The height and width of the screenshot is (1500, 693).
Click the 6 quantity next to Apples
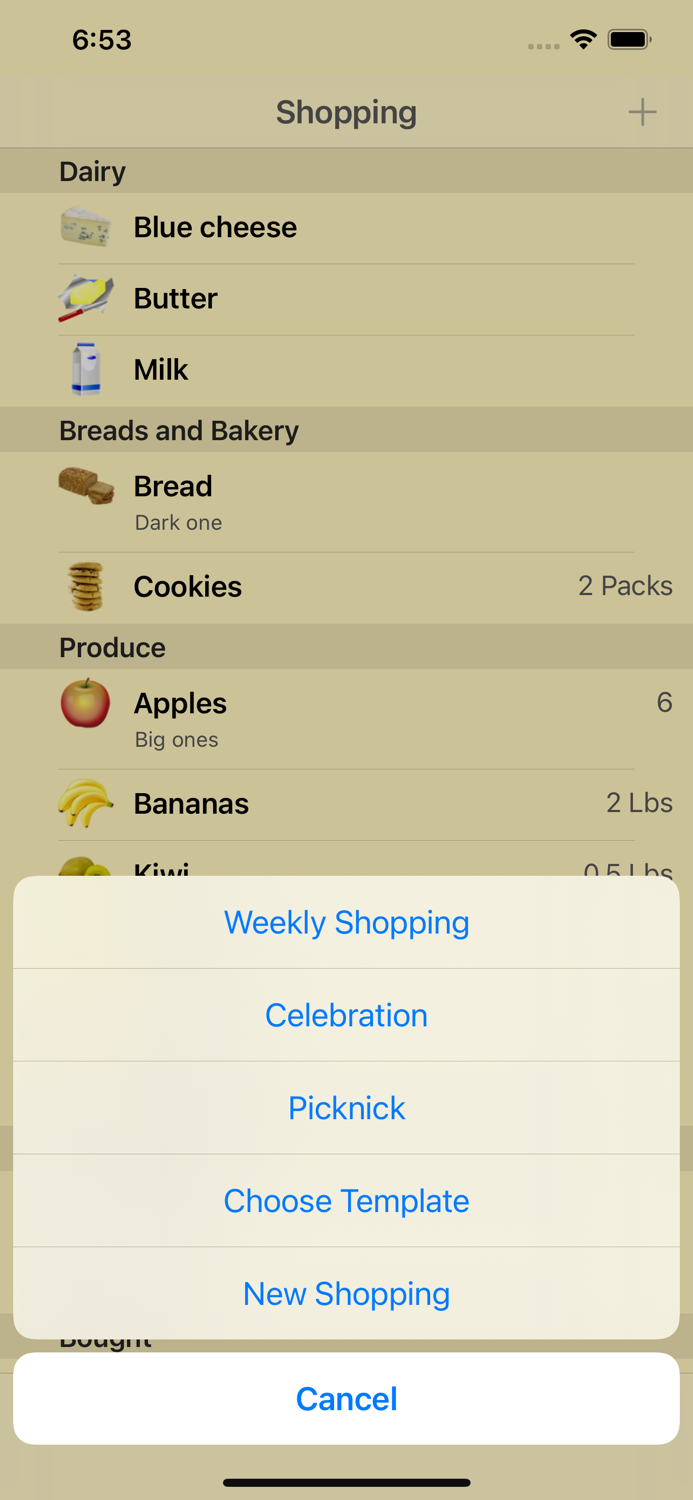[x=664, y=703]
